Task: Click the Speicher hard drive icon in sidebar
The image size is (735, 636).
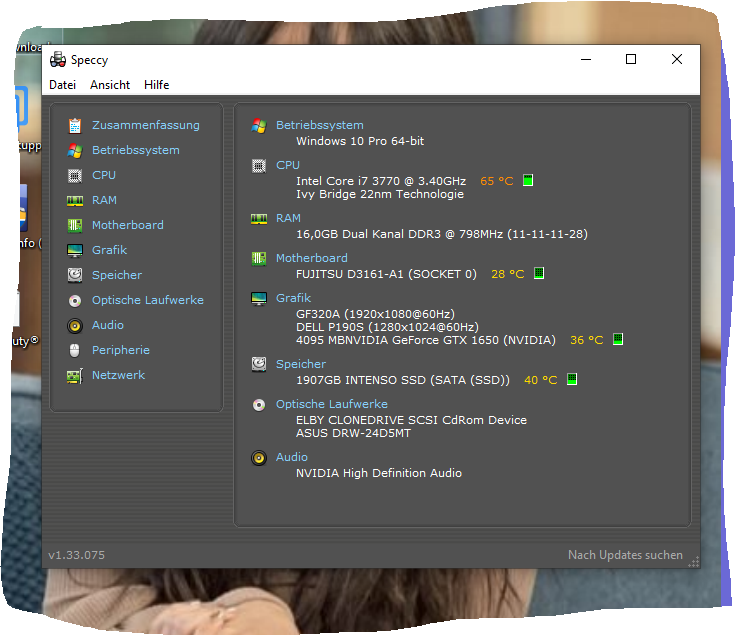Action: [75, 275]
